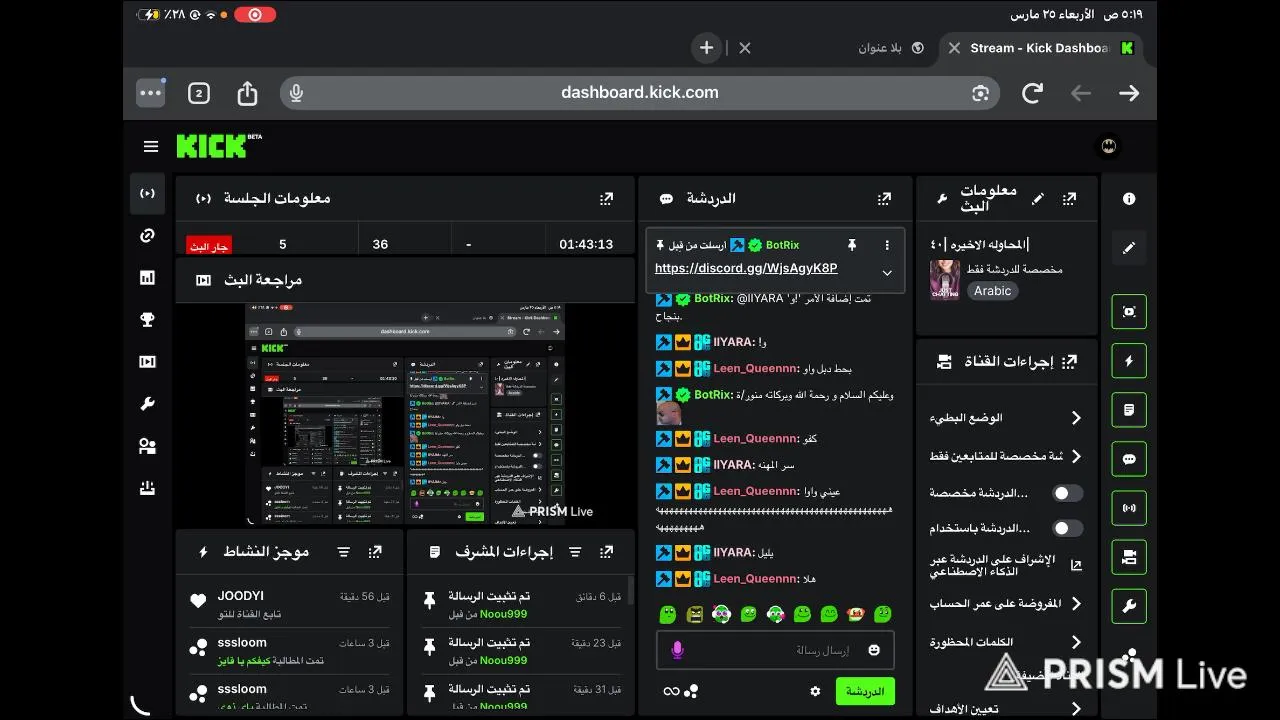This screenshot has width=1280, height=720.
Task: Click the JOODYI follow activity entry
Action: pos(289,604)
